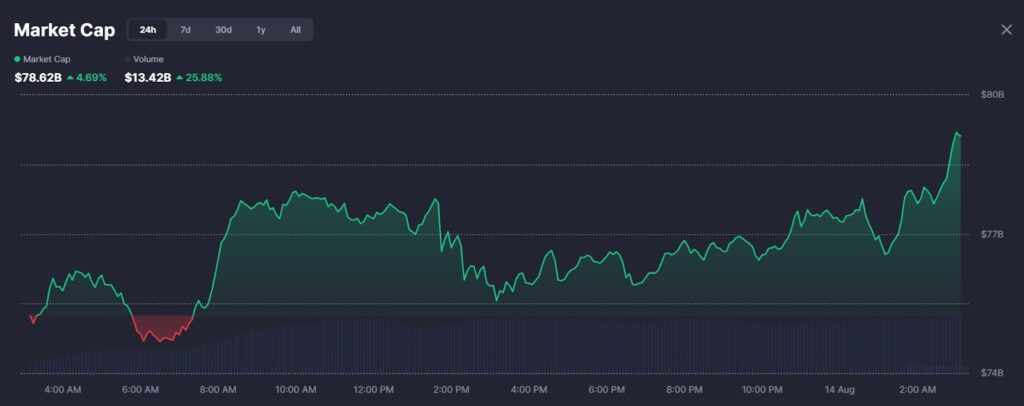Viewport: 1024px width, 406px height.
Task: Select the 24h time range tab
Action: (148, 30)
